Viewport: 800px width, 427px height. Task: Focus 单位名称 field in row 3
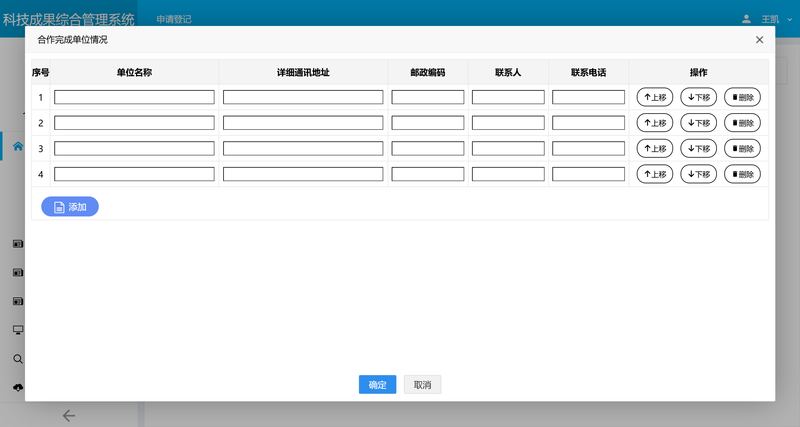click(x=134, y=148)
